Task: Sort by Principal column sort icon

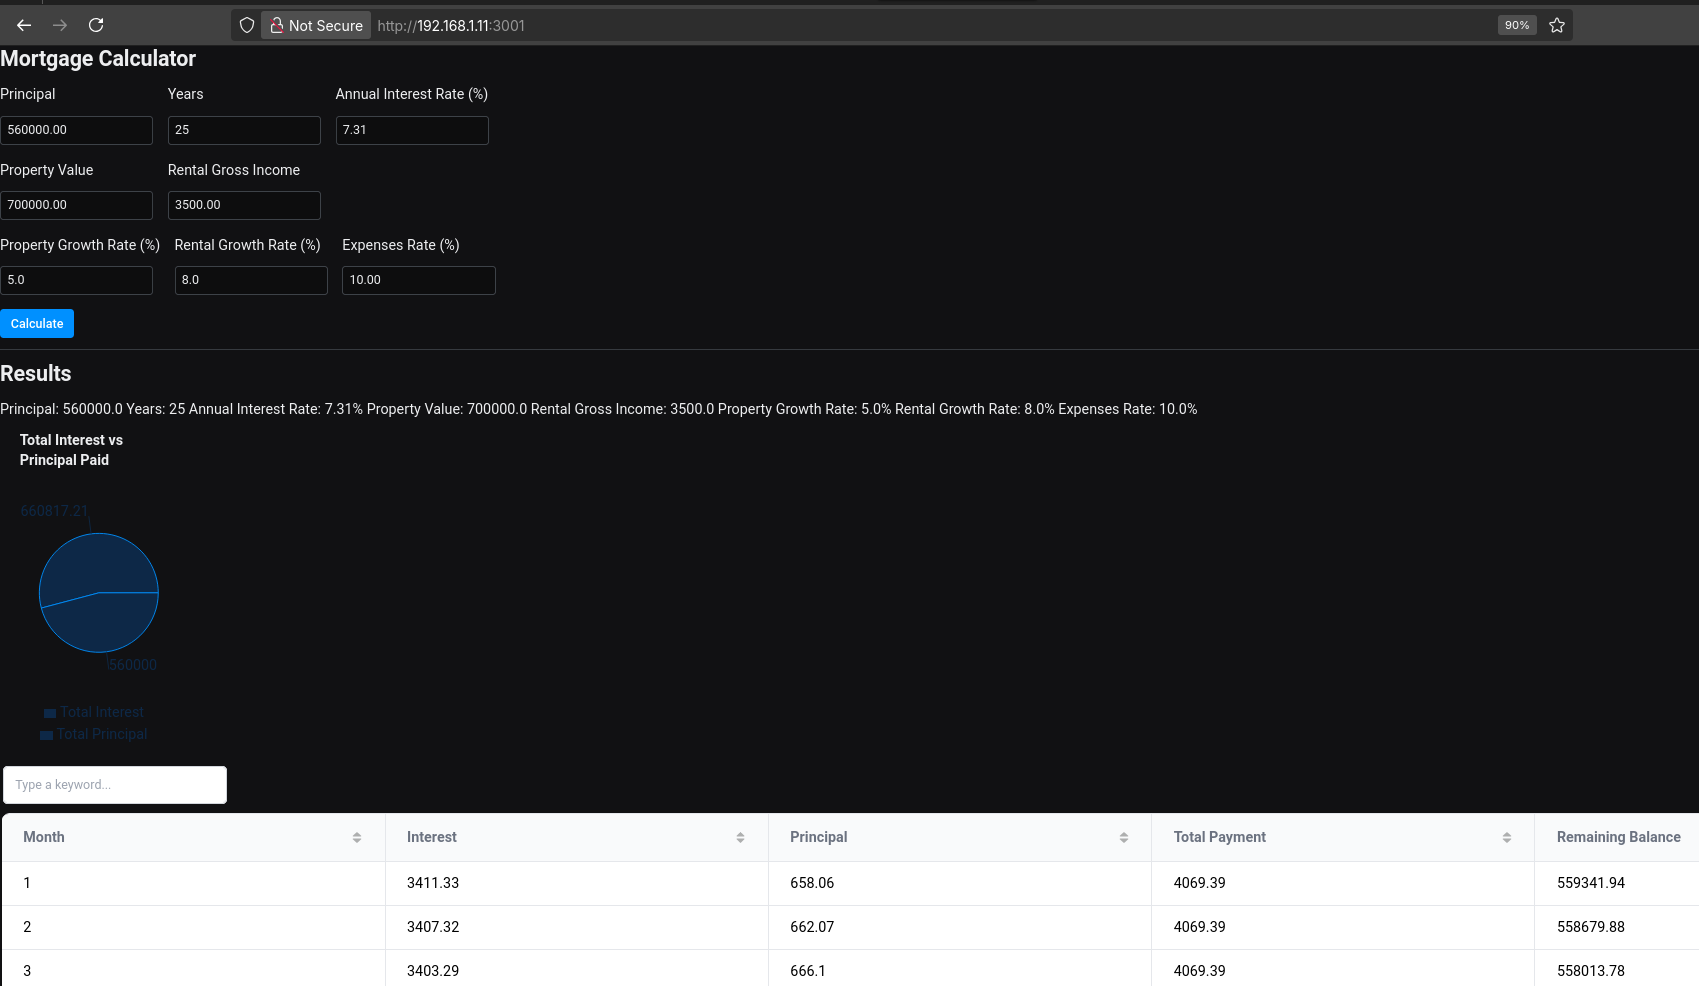Action: click(1124, 838)
